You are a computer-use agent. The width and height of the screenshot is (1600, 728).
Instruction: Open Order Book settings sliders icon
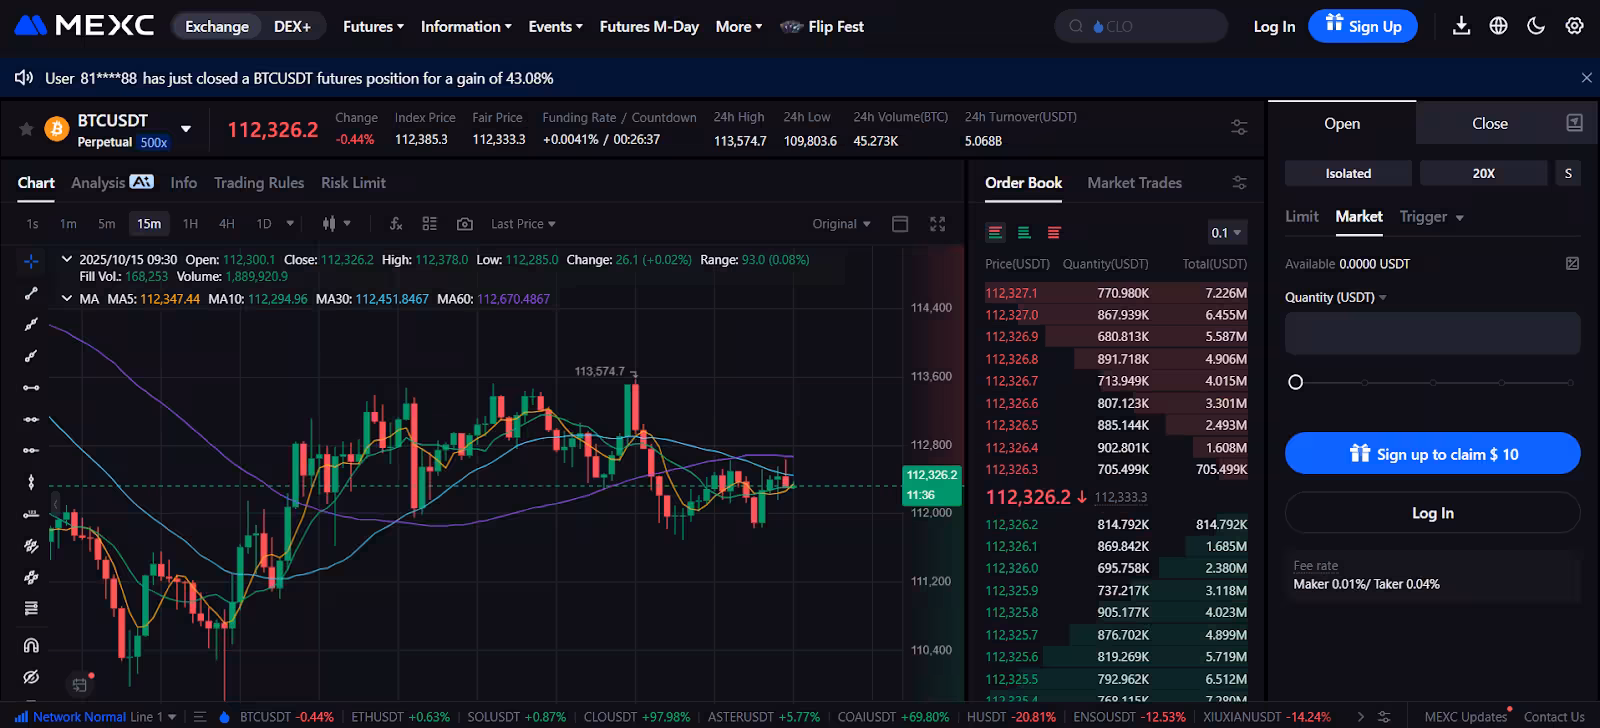click(1239, 183)
